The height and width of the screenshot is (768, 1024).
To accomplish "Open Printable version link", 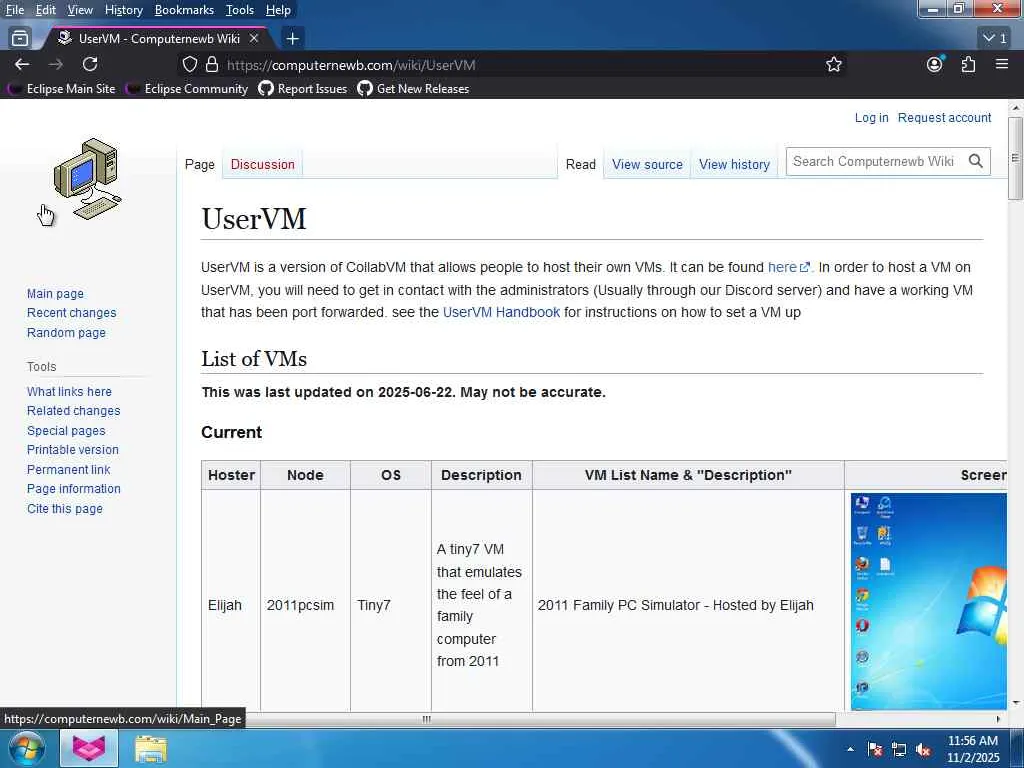I will [x=72, y=450].
